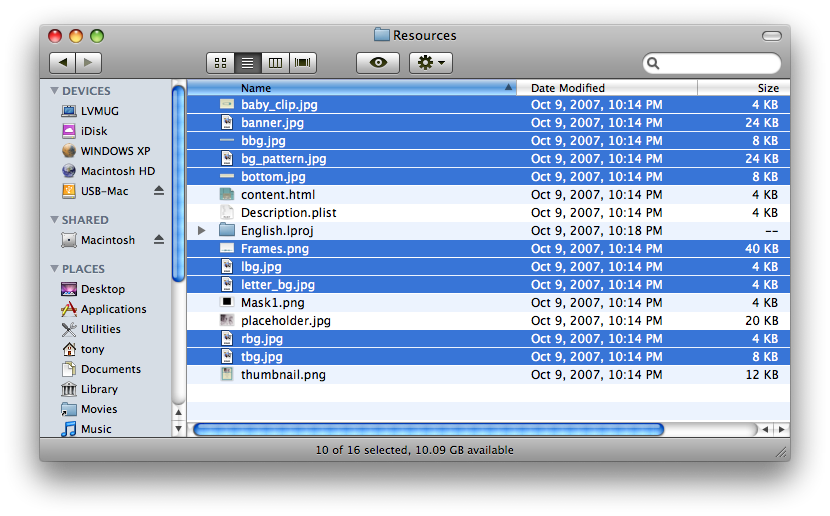Click the horizontal scrollbar thumb
The height and width of the screenshot is (516, 830).
click(x=428, y=429)
